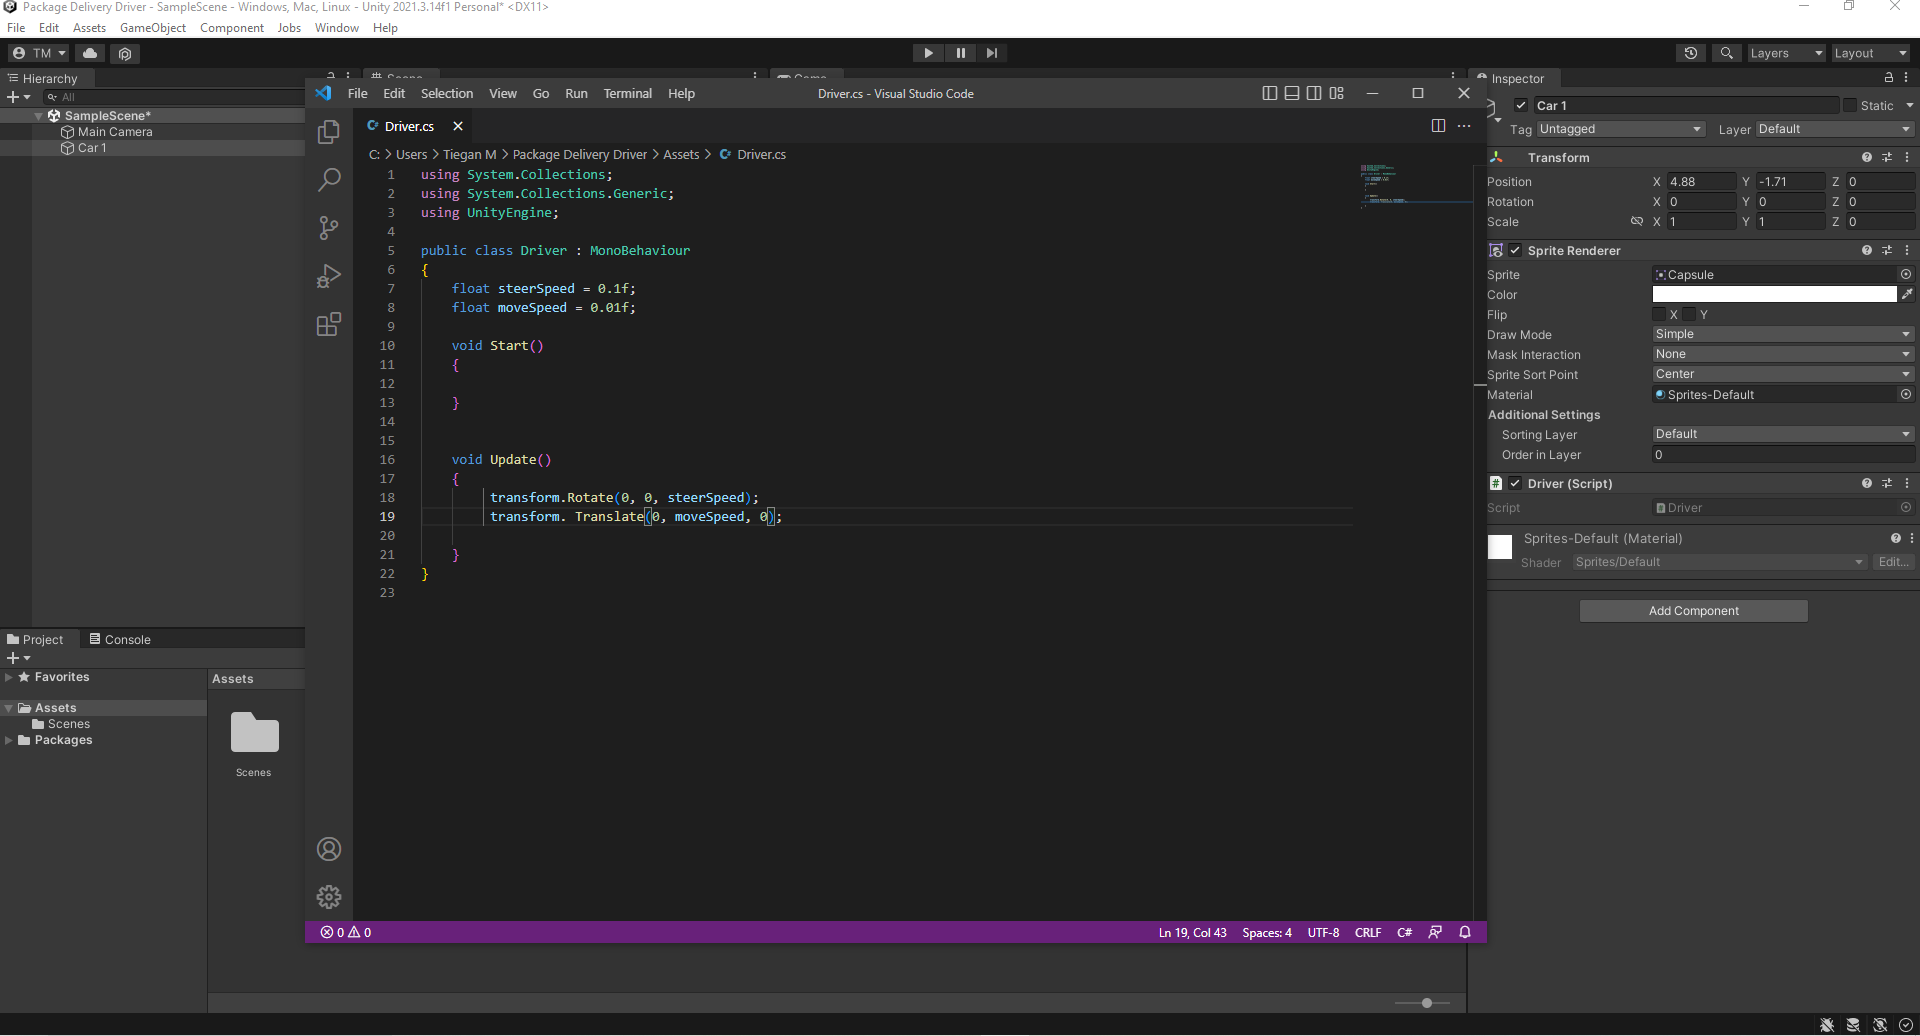Open VS Code Terminal menu

pos(628,93)
